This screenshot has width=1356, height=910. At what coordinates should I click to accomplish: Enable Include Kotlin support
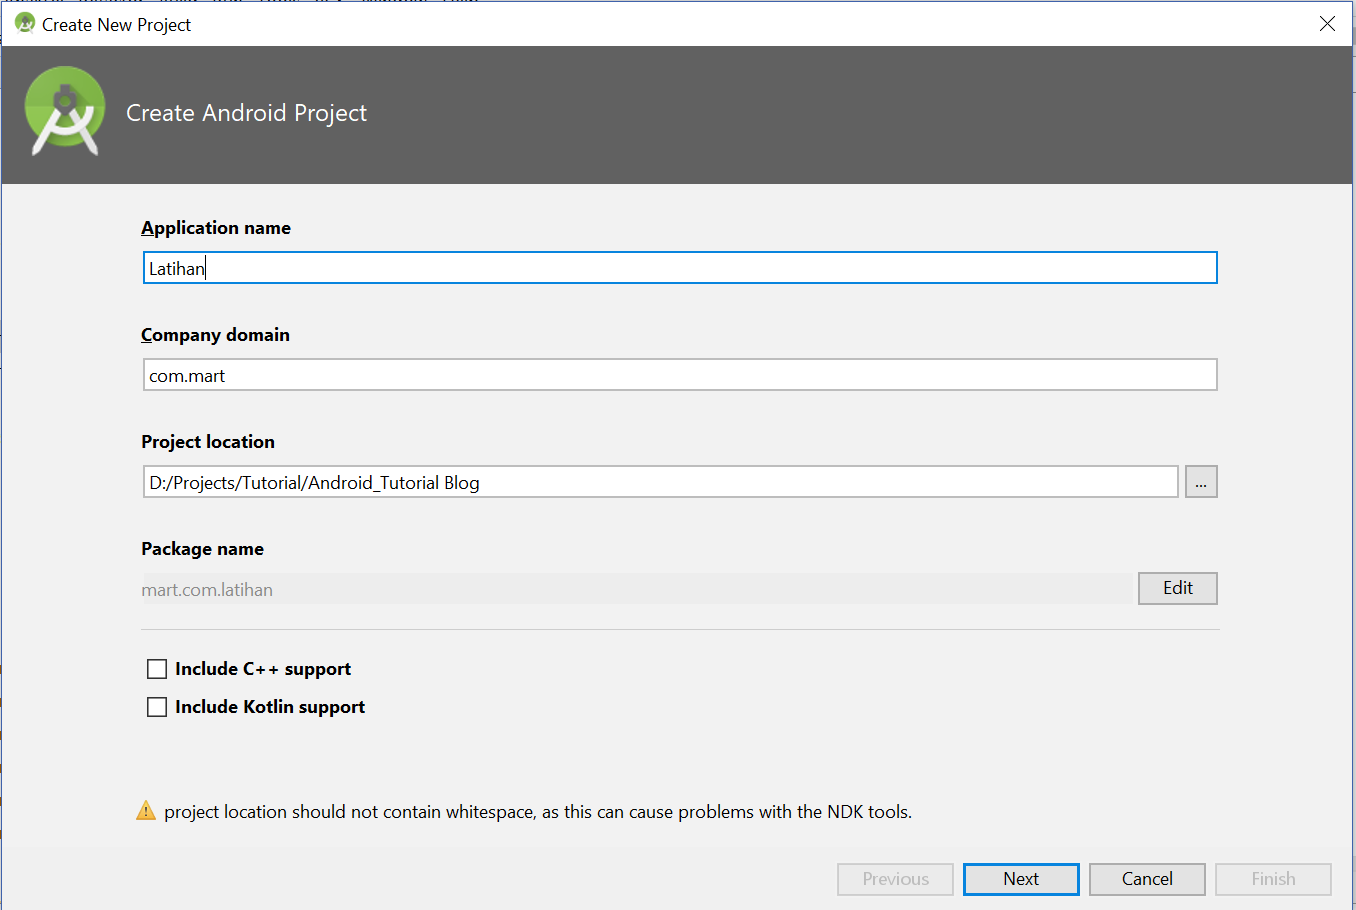point(156,706)
